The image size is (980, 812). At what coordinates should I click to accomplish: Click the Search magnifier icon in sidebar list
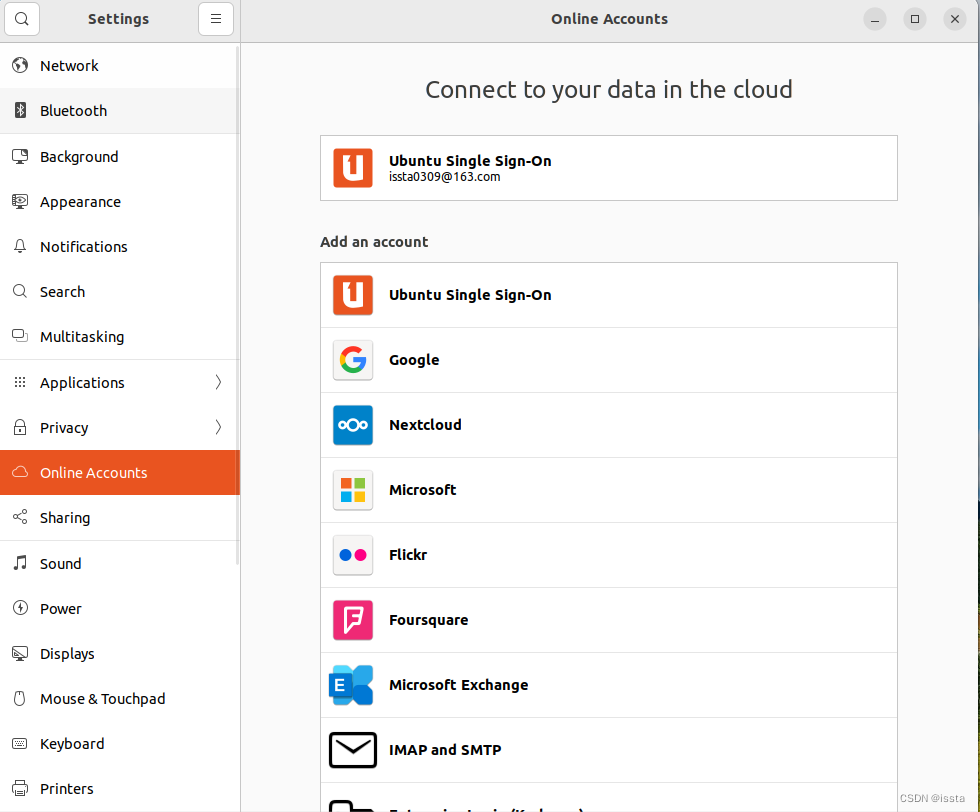pyautogui.click(x=20, y=291)
